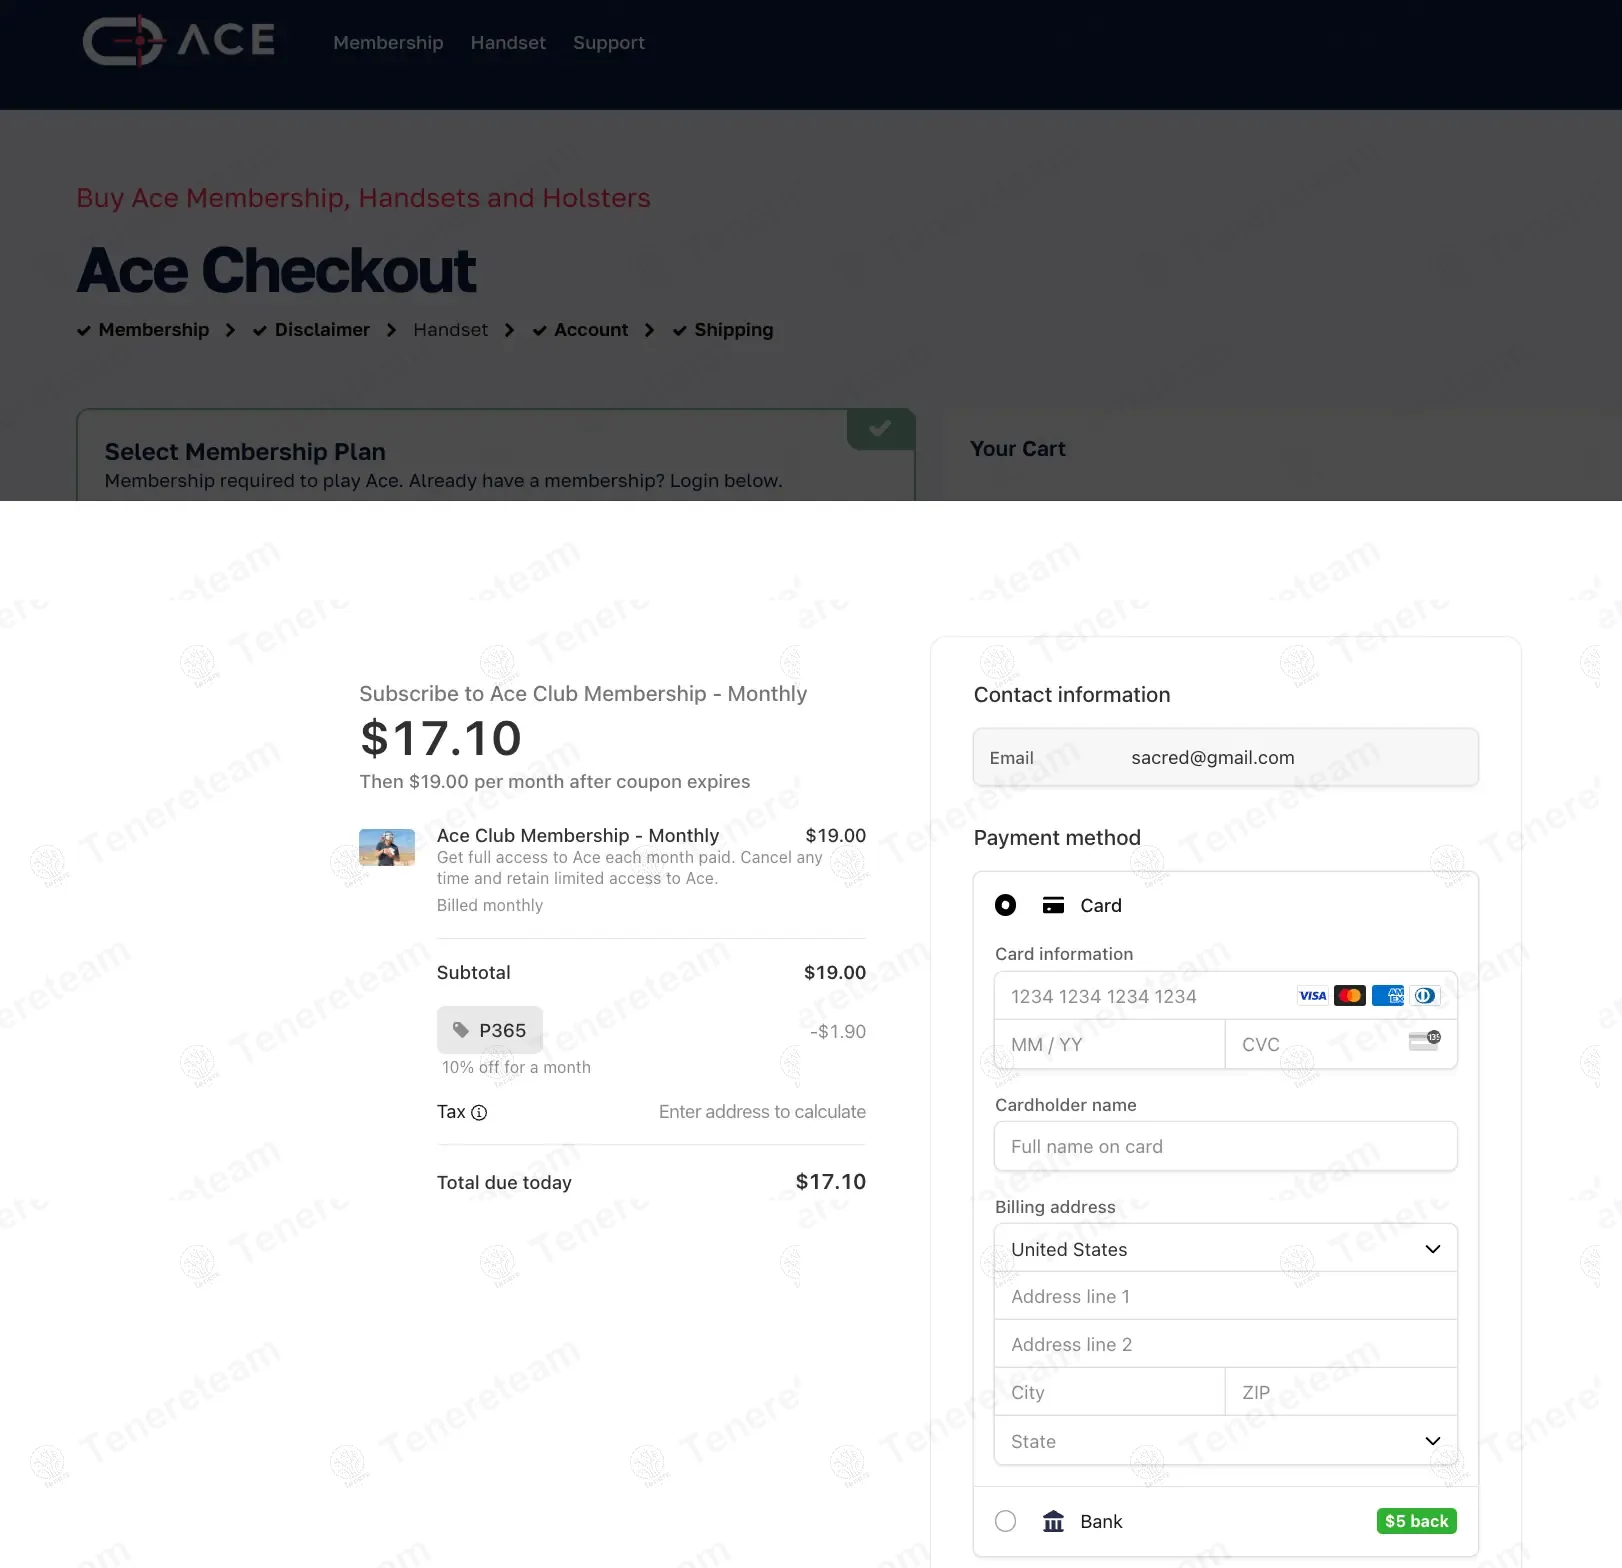Click the Ace logo in header
This screenshot has height=1568, width=1622.
tap(179, 41)
